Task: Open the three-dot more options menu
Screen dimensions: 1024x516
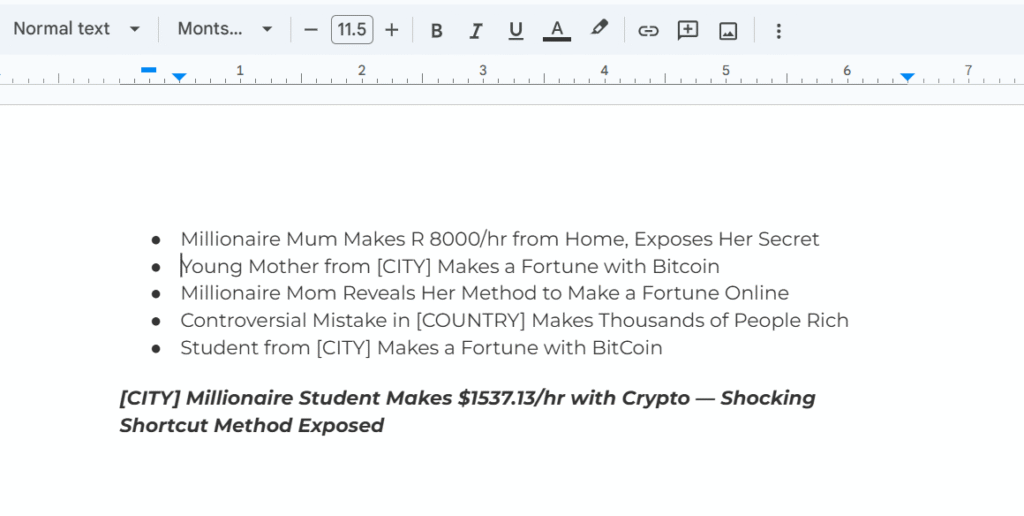Action: pyautogui.click(x=778, y=31)
